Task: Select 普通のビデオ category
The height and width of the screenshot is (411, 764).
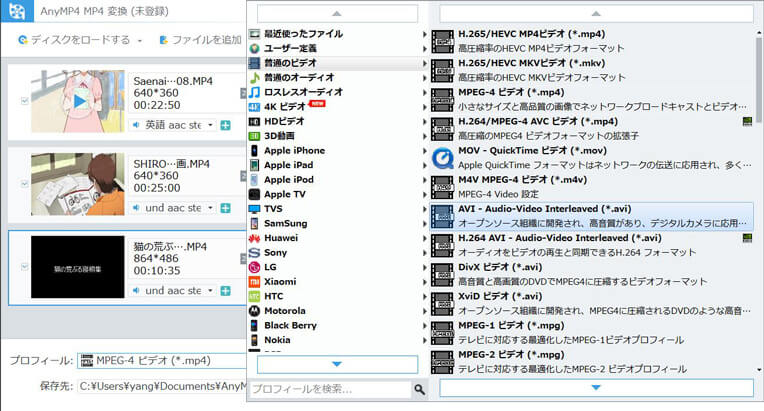Action: (x=338, y=63)
